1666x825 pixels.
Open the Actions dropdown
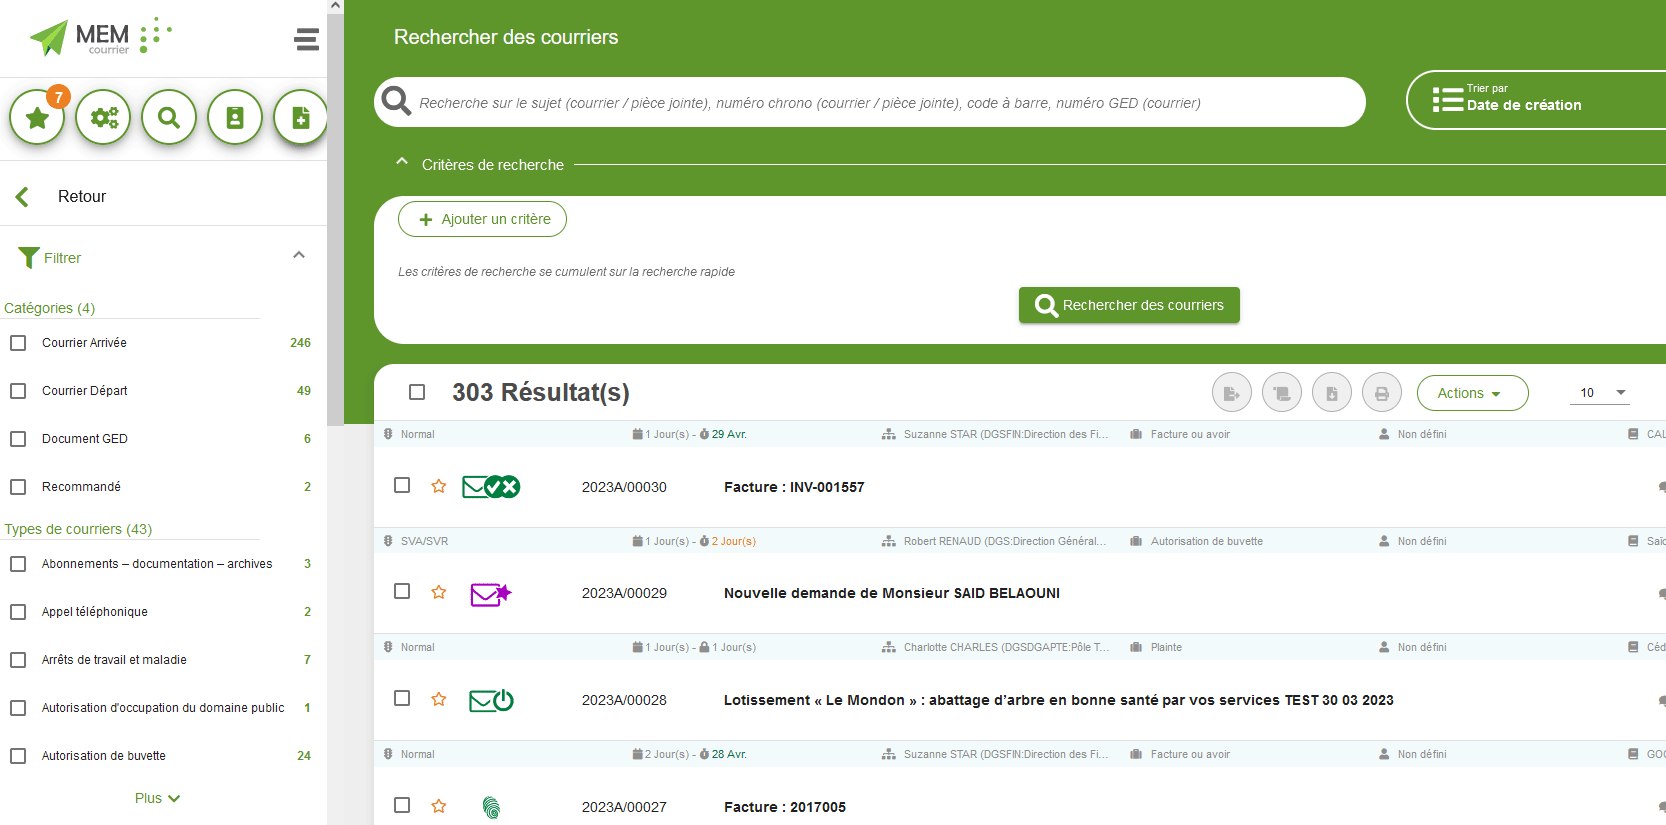click(x=1471, y=393)
